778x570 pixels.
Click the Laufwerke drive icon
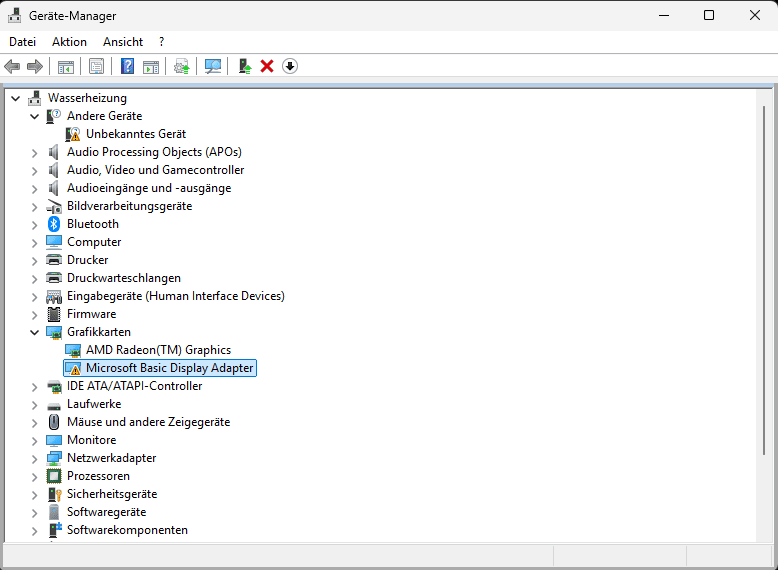pyautogui.click(x=54, y=406)
